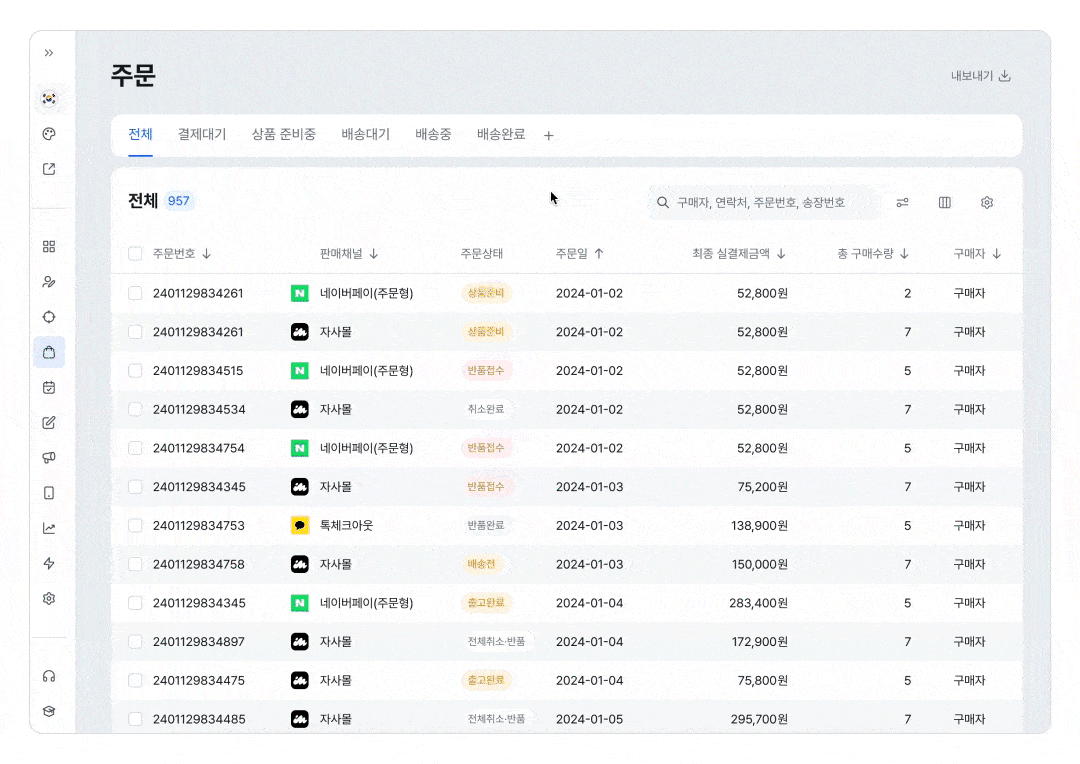
Task: Click the headphones support icon in sidebar
Action: [x=49, y=676]
